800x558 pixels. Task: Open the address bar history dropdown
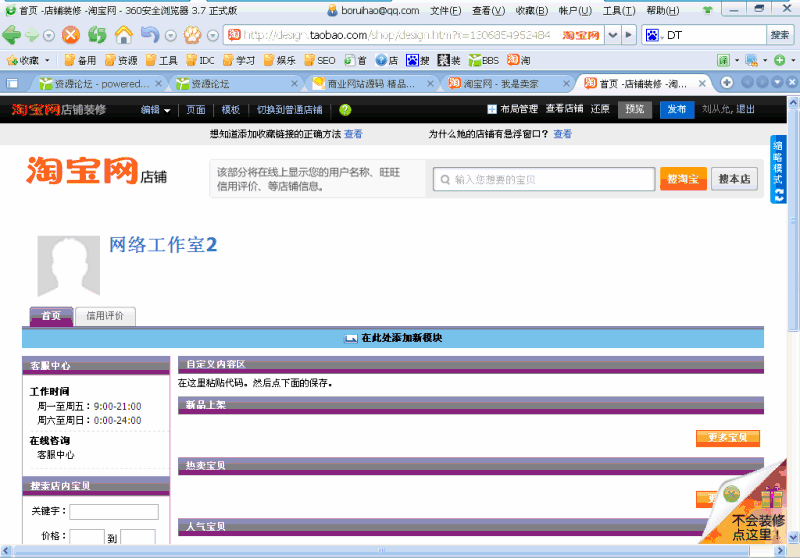click(x=613, y=35)
